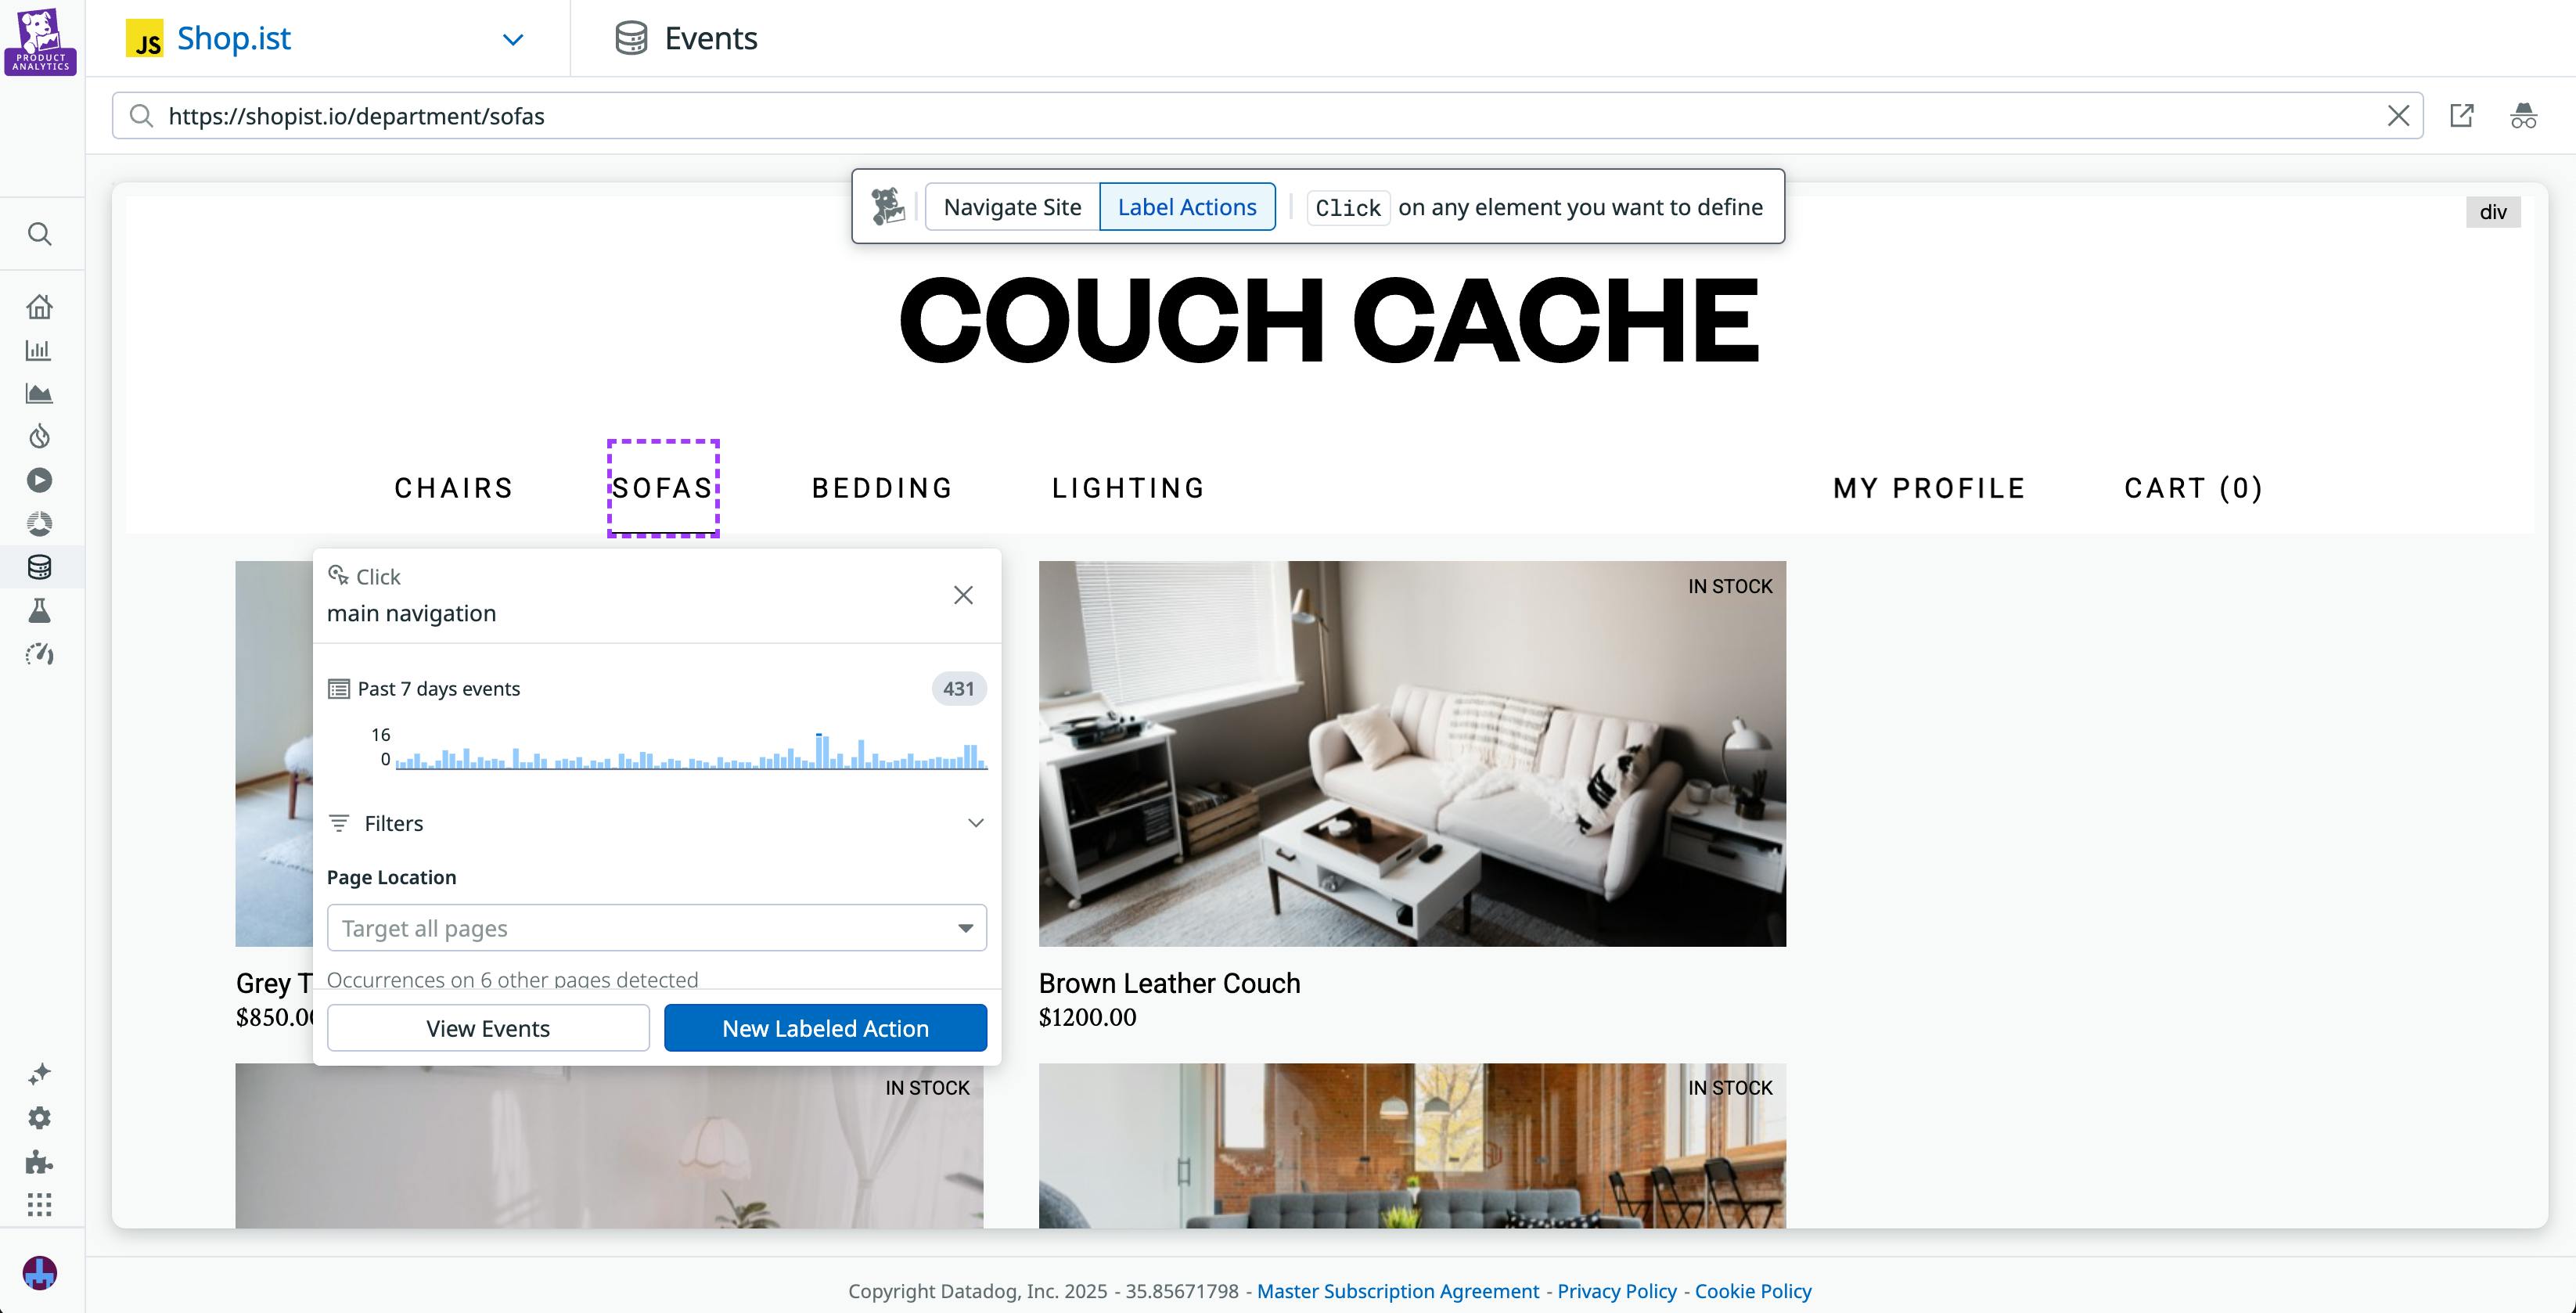Open the gear settings icon near the bottom
2576x1313 pixels.
[40, 1117]
